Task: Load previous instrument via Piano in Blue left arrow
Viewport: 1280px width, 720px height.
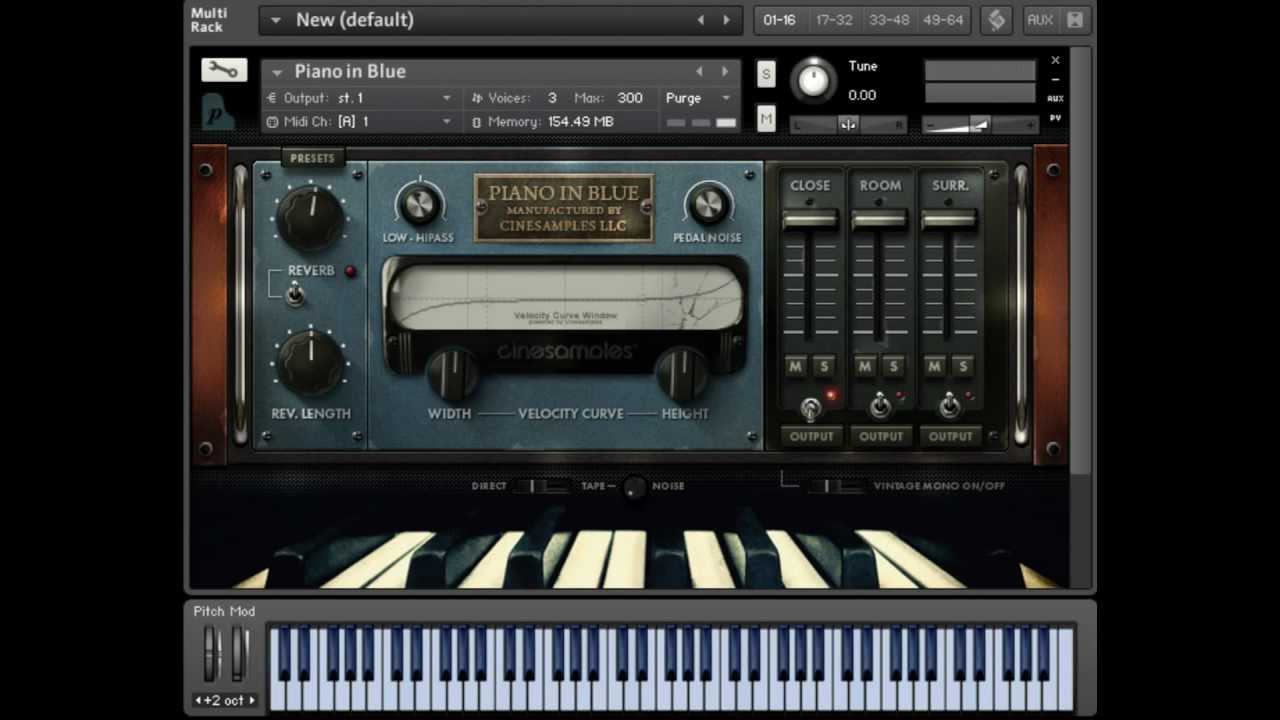Action: (x=699, y=71)
